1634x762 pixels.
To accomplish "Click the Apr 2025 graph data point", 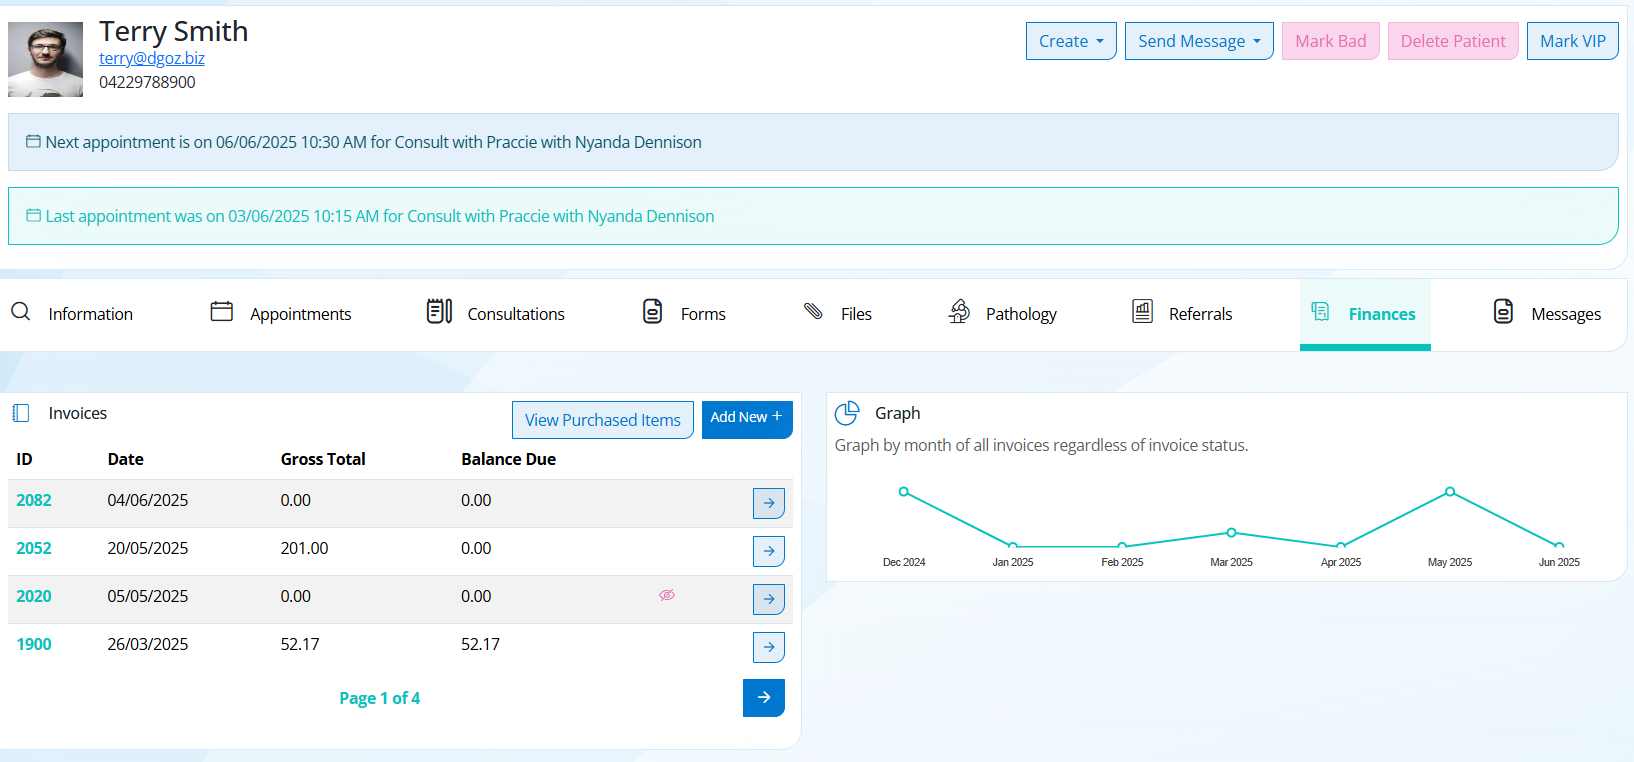I will 1341,546.
